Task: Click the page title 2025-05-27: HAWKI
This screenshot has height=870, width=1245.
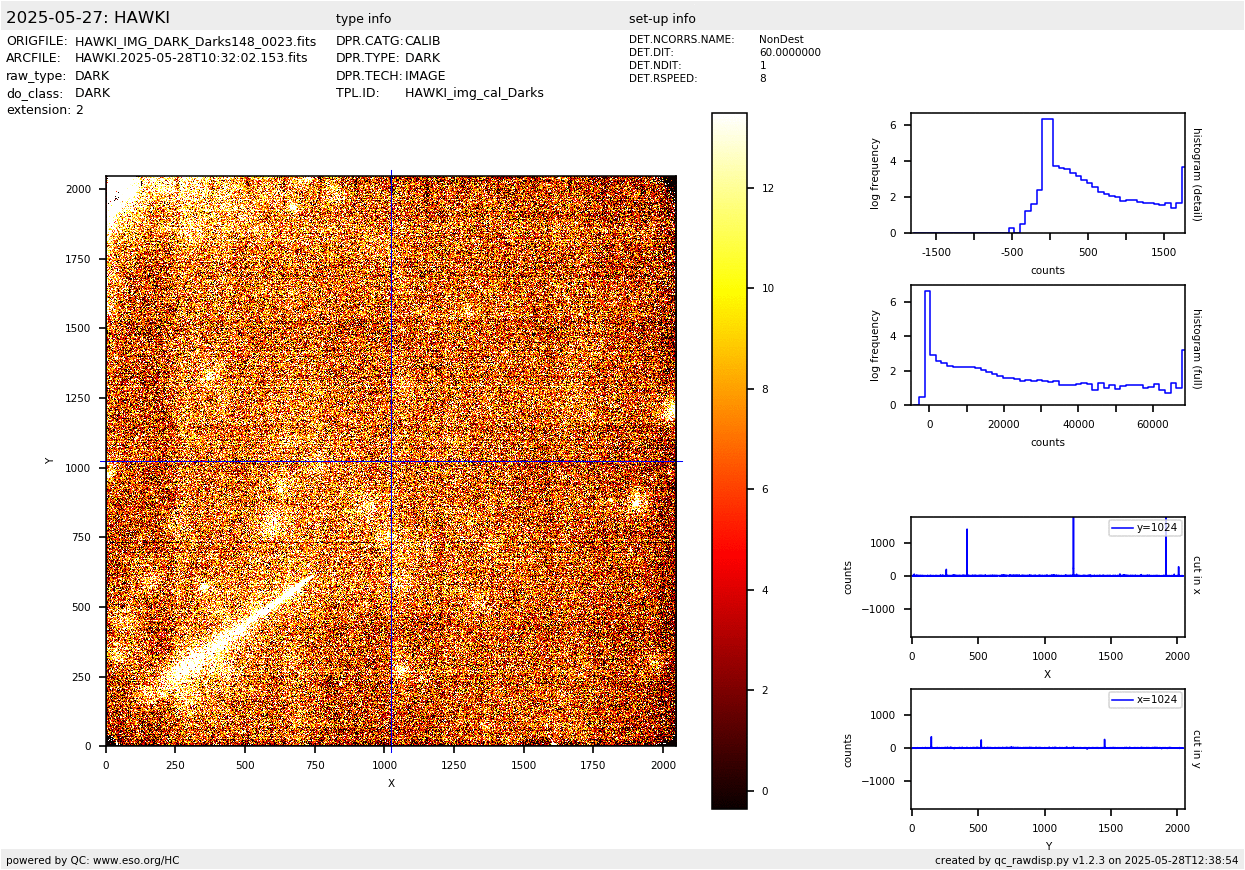Action: coord(88,18)
